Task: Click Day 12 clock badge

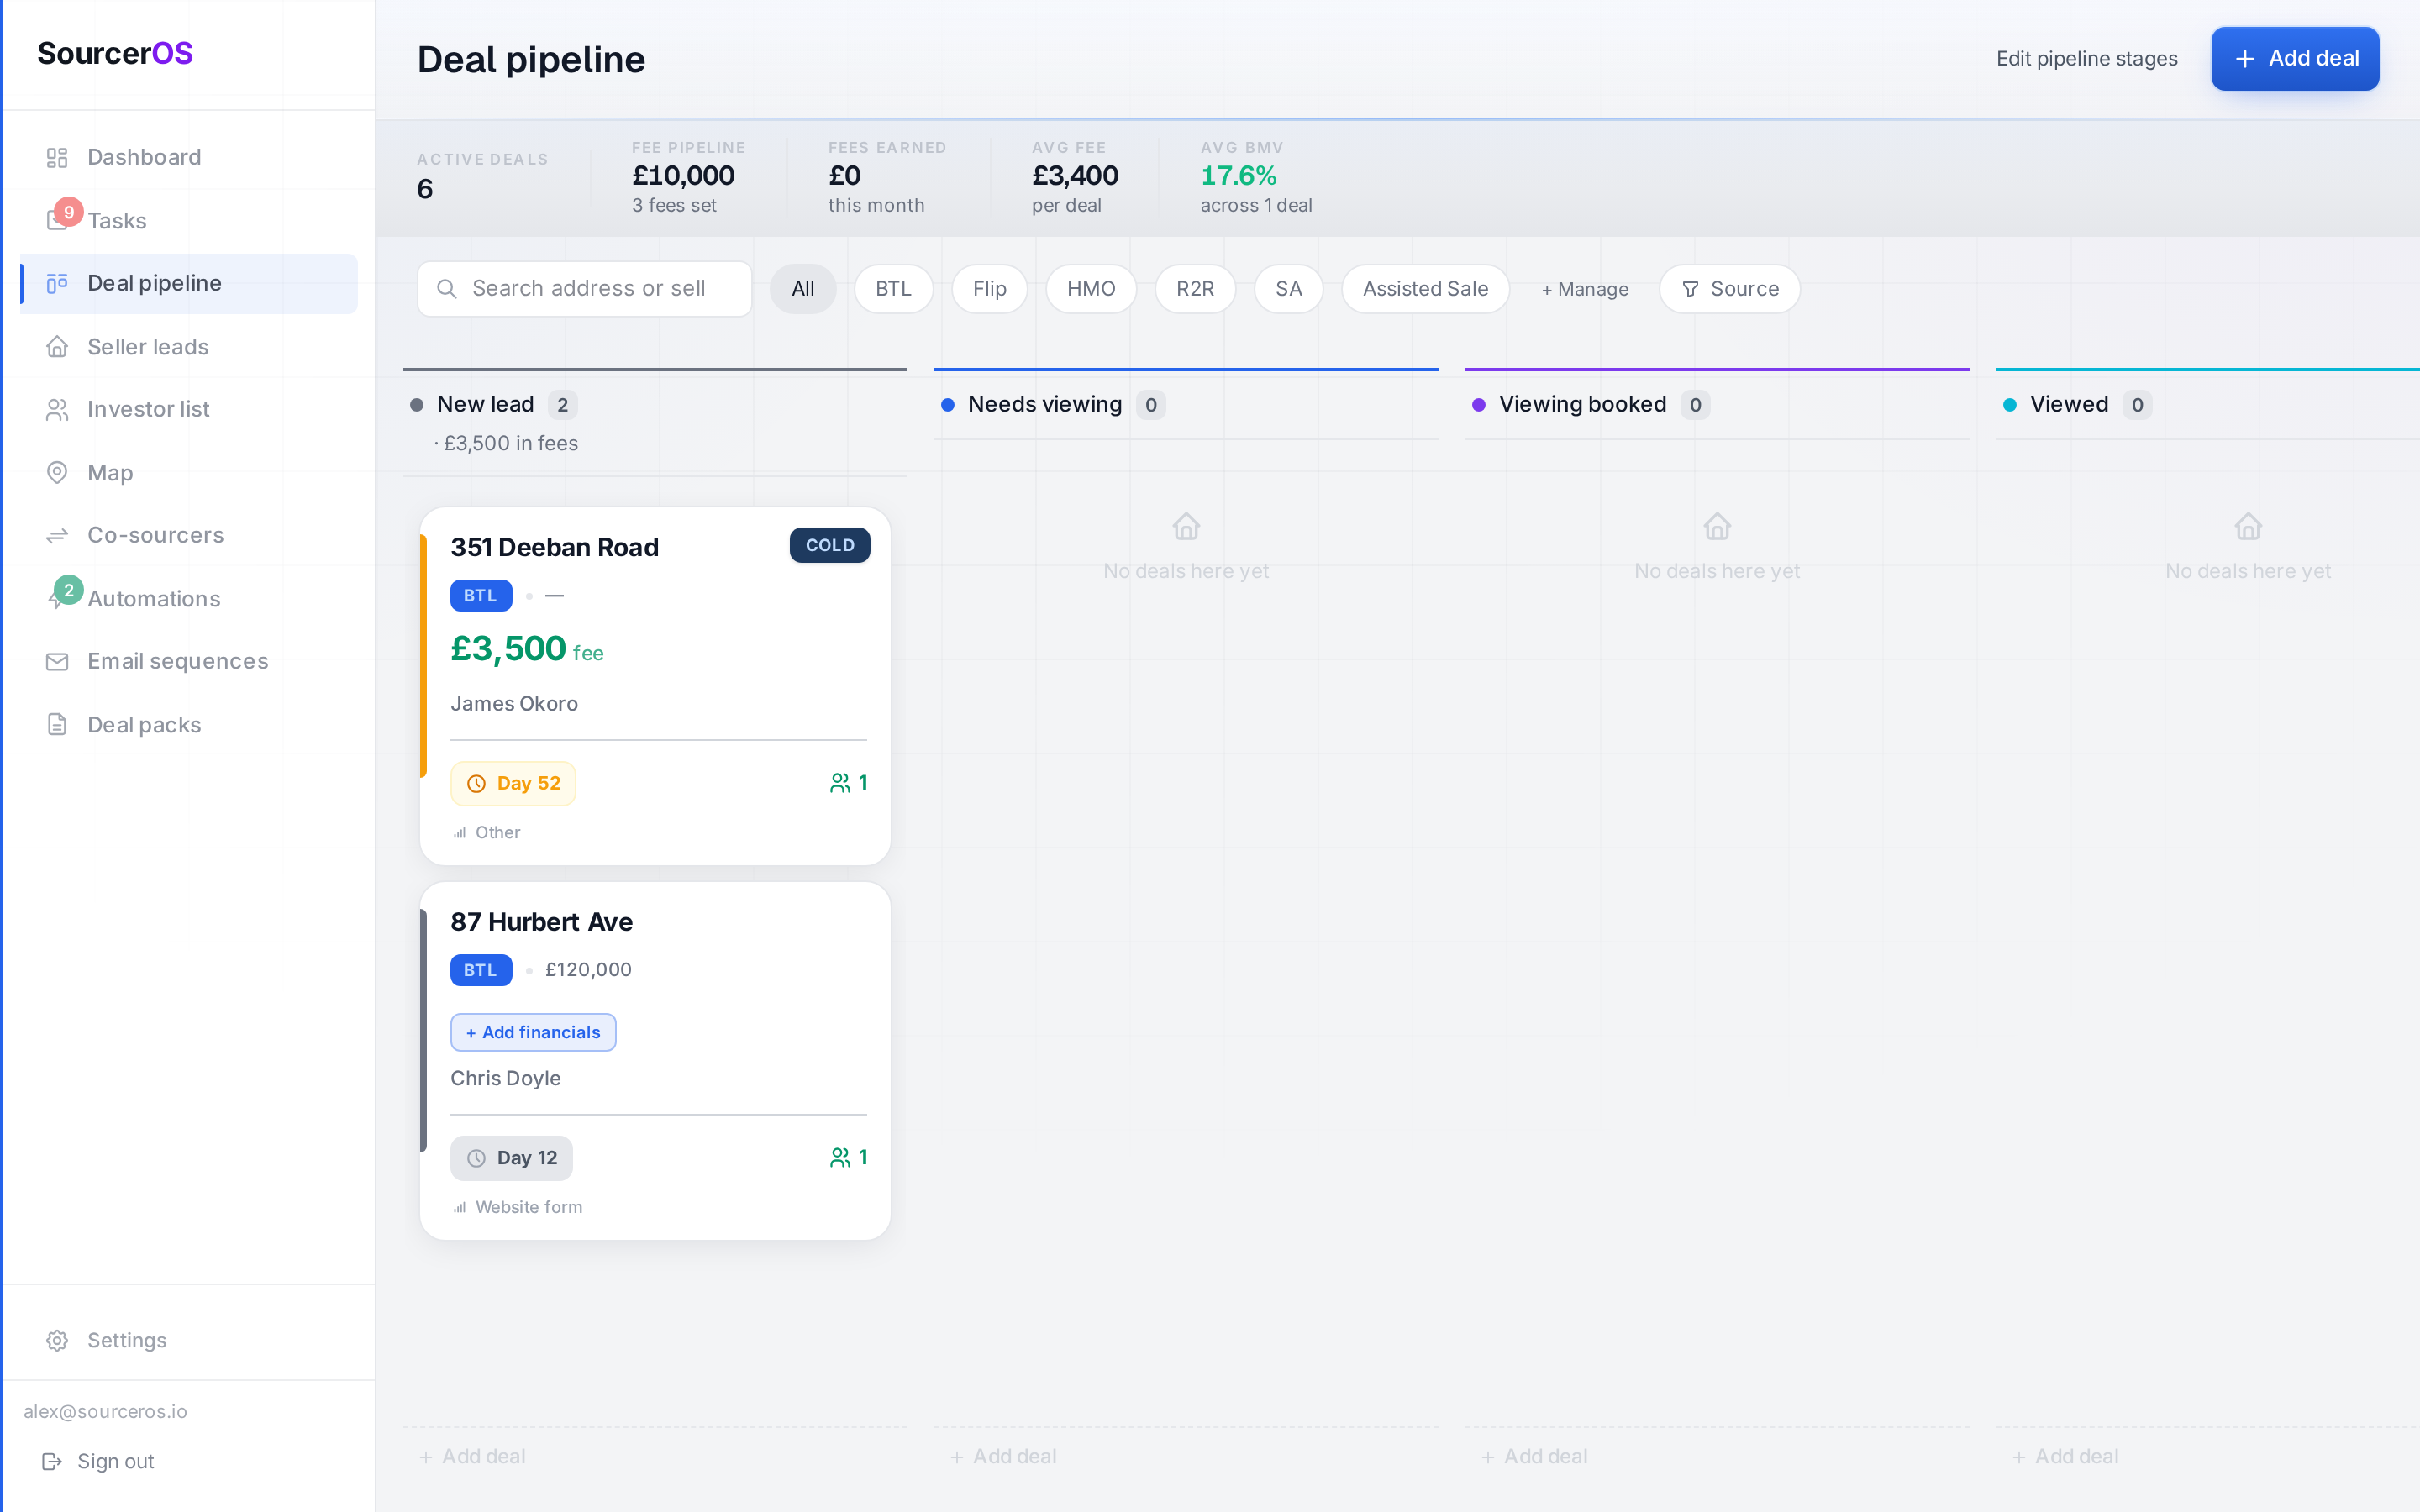Action: [511, 1158]
